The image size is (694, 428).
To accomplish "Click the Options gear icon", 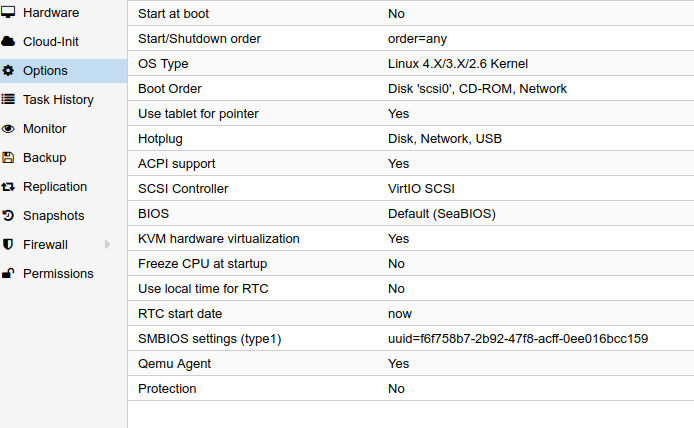I will click(8, 70).
